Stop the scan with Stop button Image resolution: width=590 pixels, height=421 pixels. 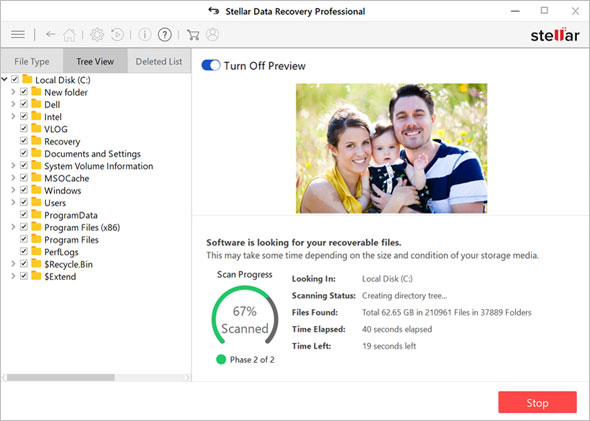537,403
